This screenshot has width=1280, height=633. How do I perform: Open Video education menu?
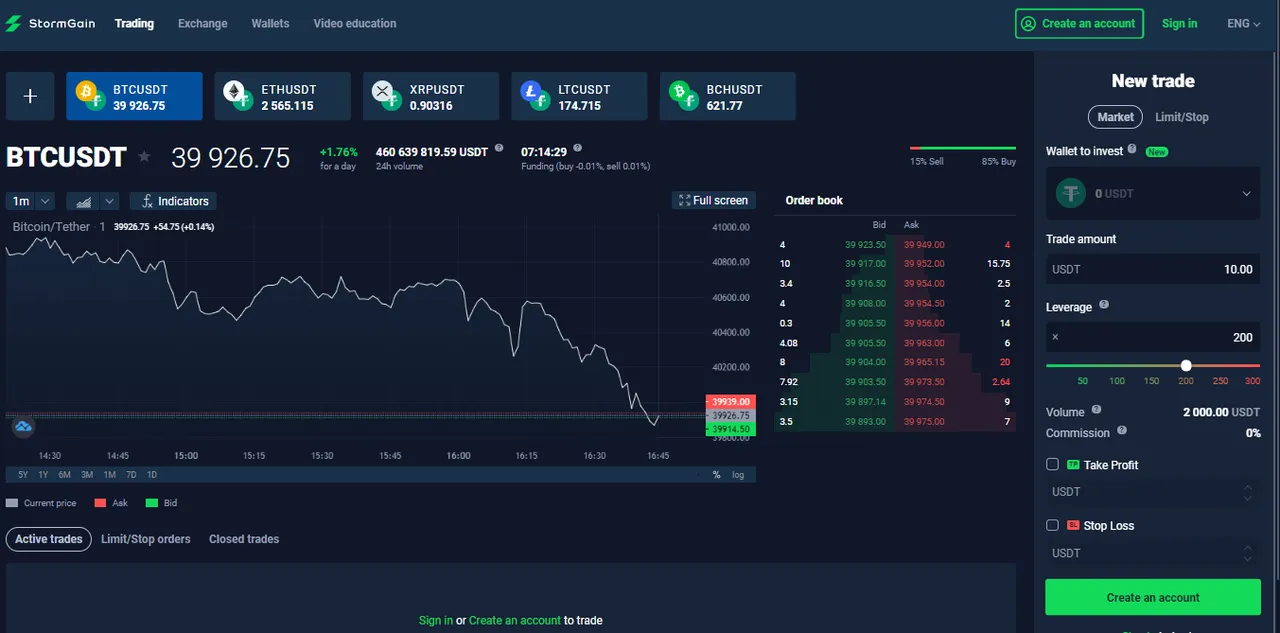(354, 23)
